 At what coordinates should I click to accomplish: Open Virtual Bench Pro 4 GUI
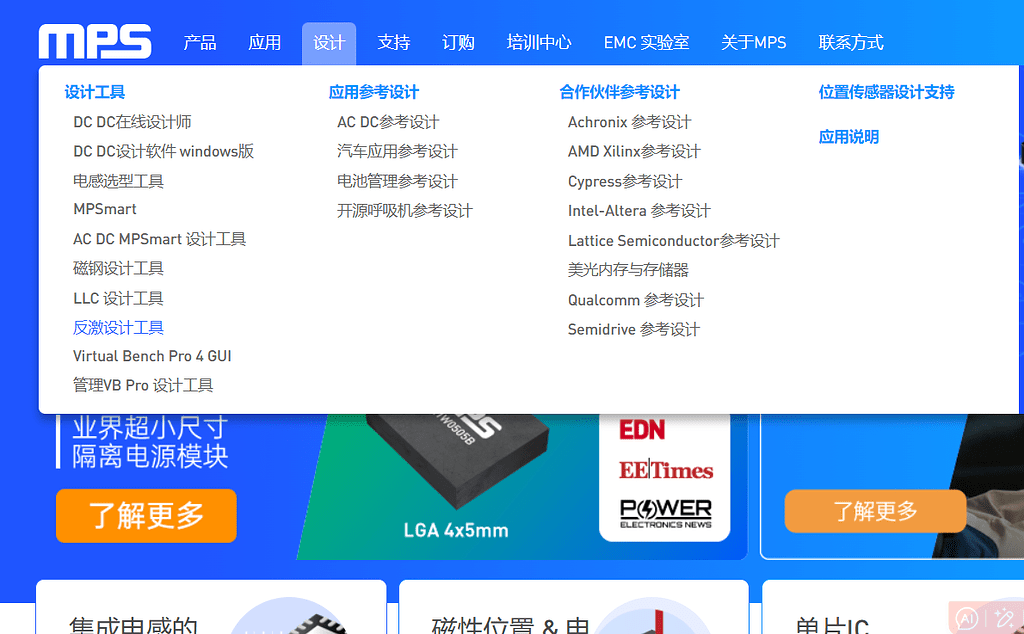tap(152, 355)
